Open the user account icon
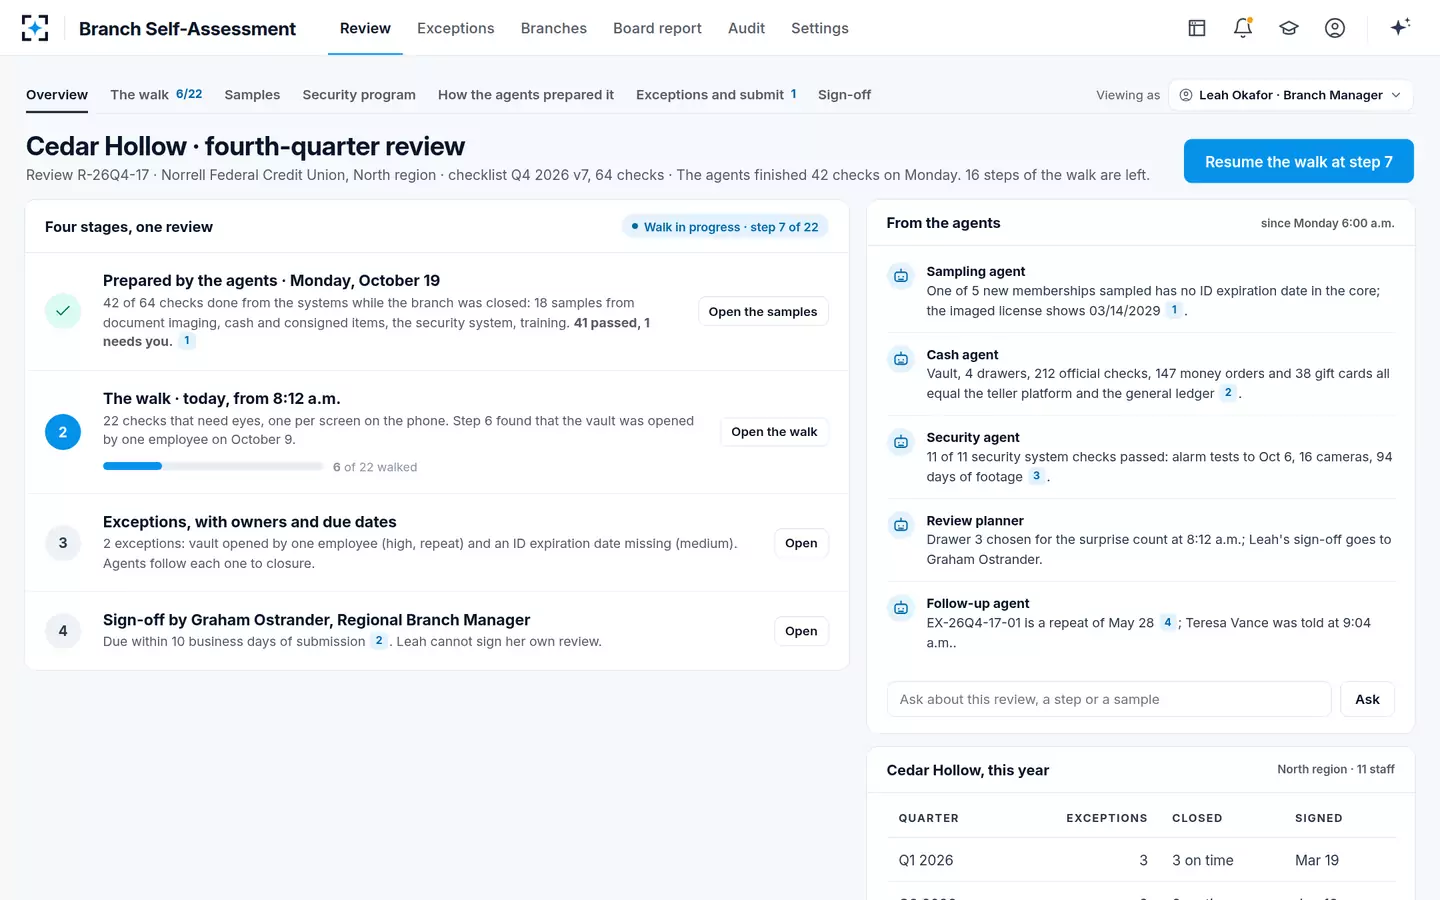 [x=1335, y=28]
